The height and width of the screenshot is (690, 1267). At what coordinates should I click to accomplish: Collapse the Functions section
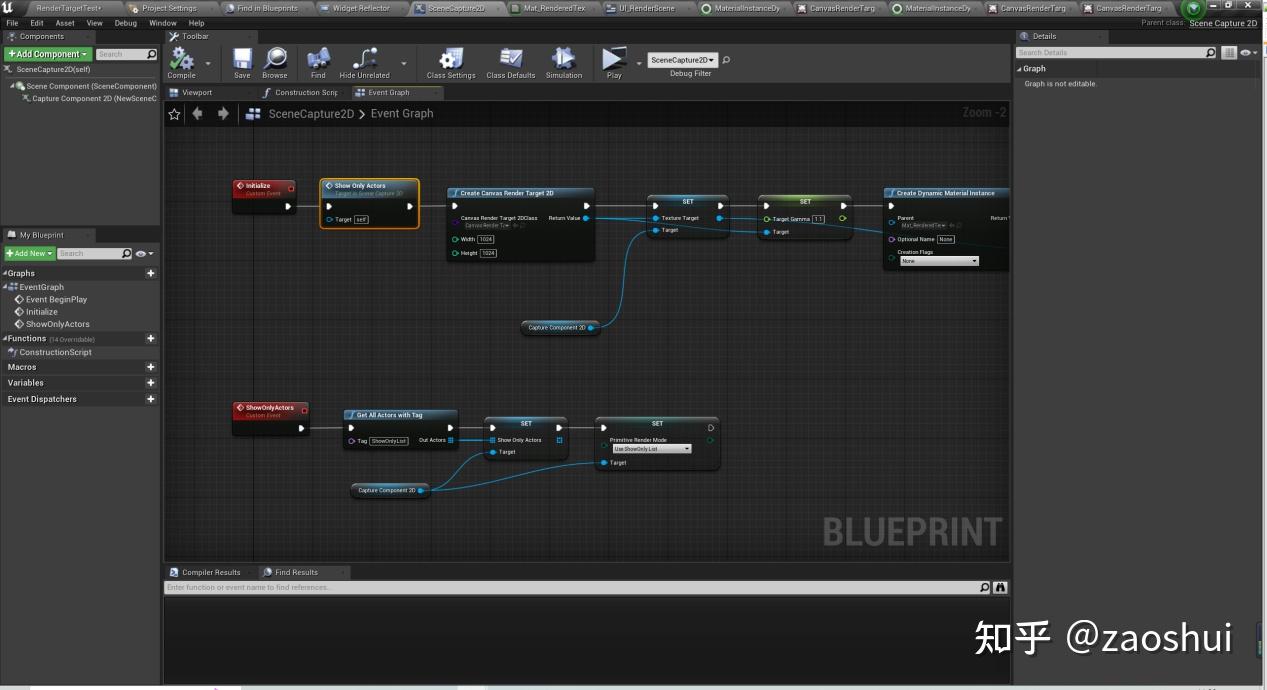click(x=5, y=339)
